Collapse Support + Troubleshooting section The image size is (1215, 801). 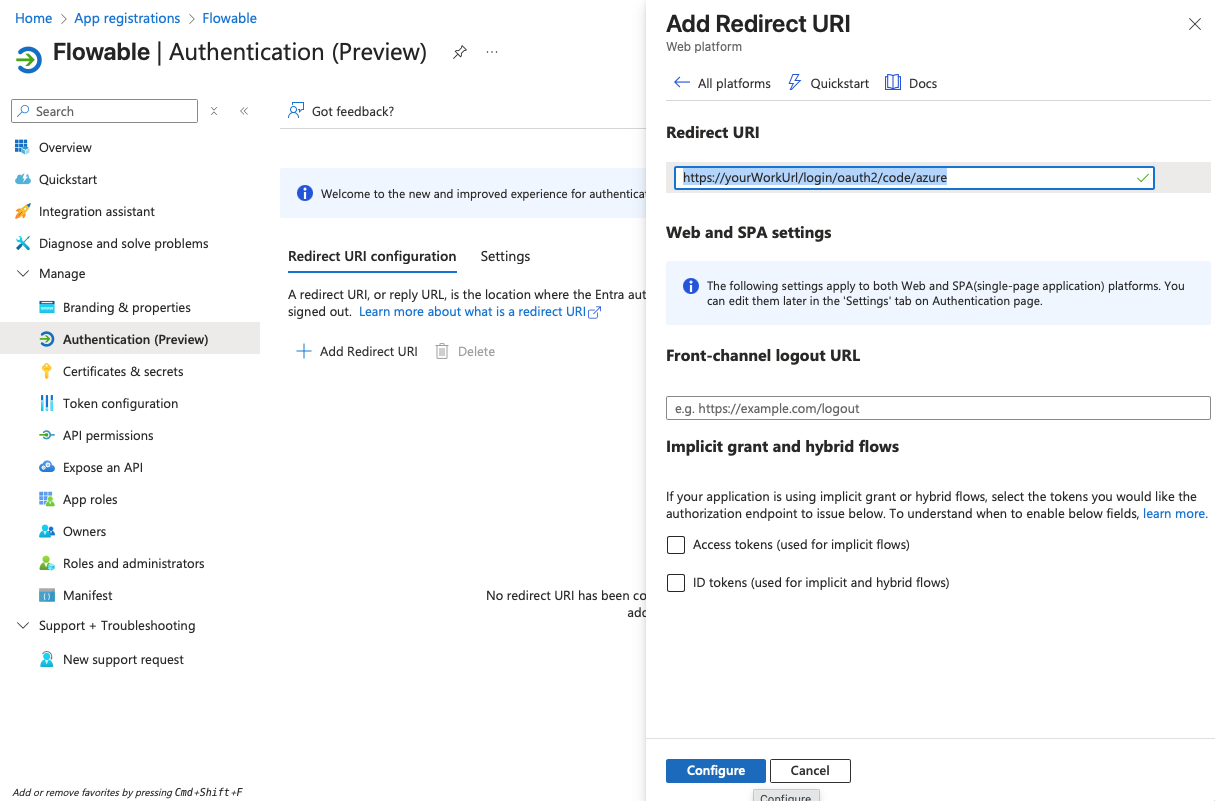coord(23,625)
